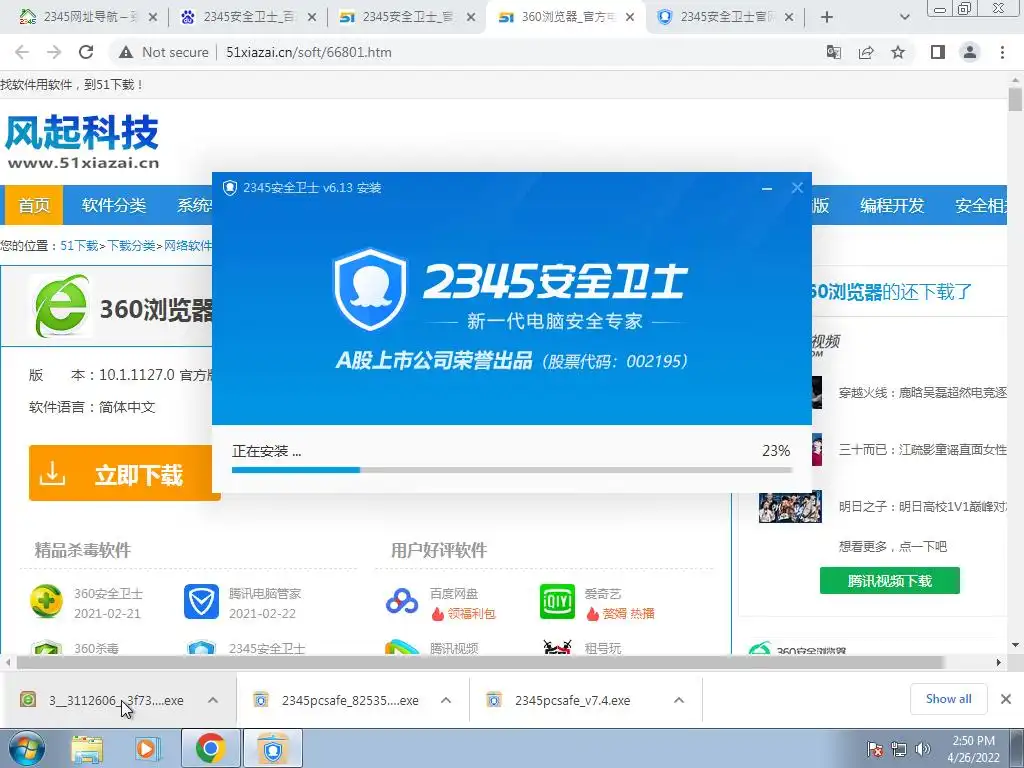This screenshot has width=1024, height=768.
Task: Click the 2345安全卫士 shield logo in installer
Action: point(370,289)
